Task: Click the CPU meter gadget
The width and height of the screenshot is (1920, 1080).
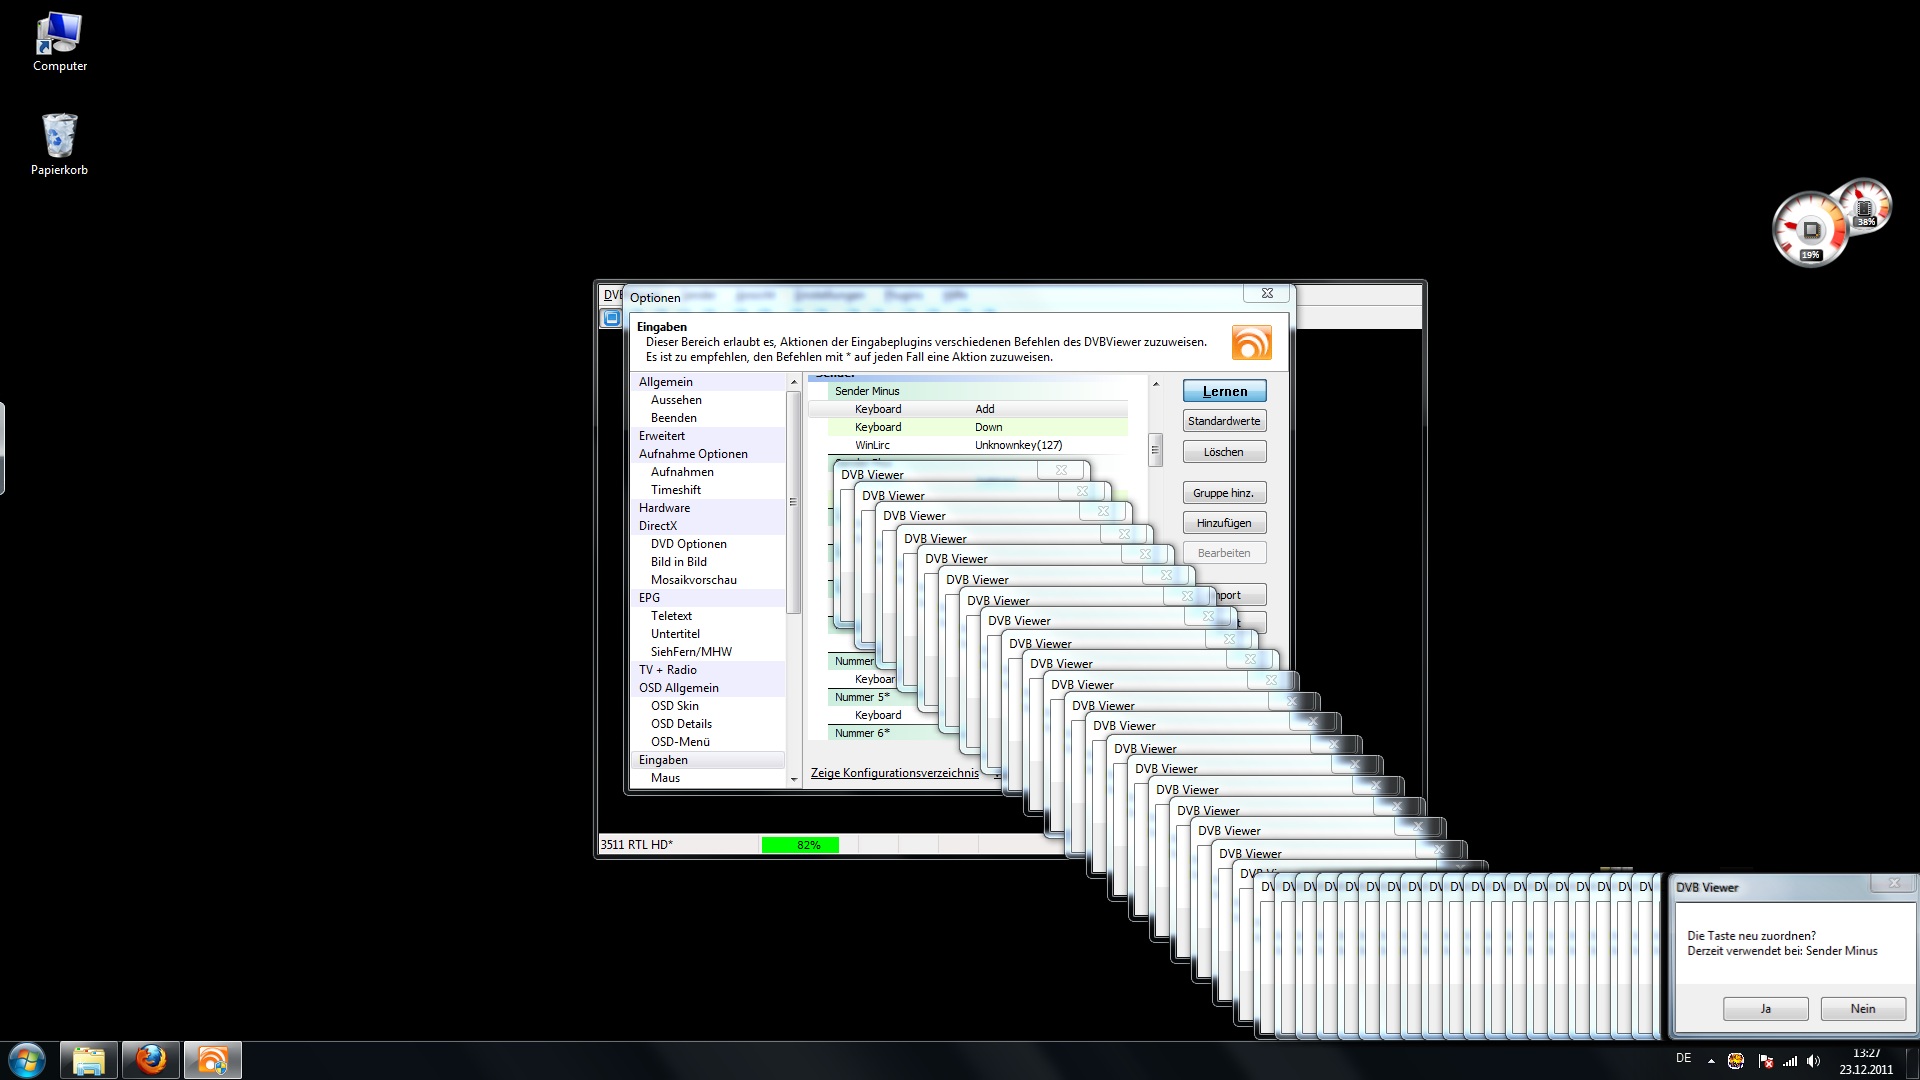Action: tap(1810, 230)
